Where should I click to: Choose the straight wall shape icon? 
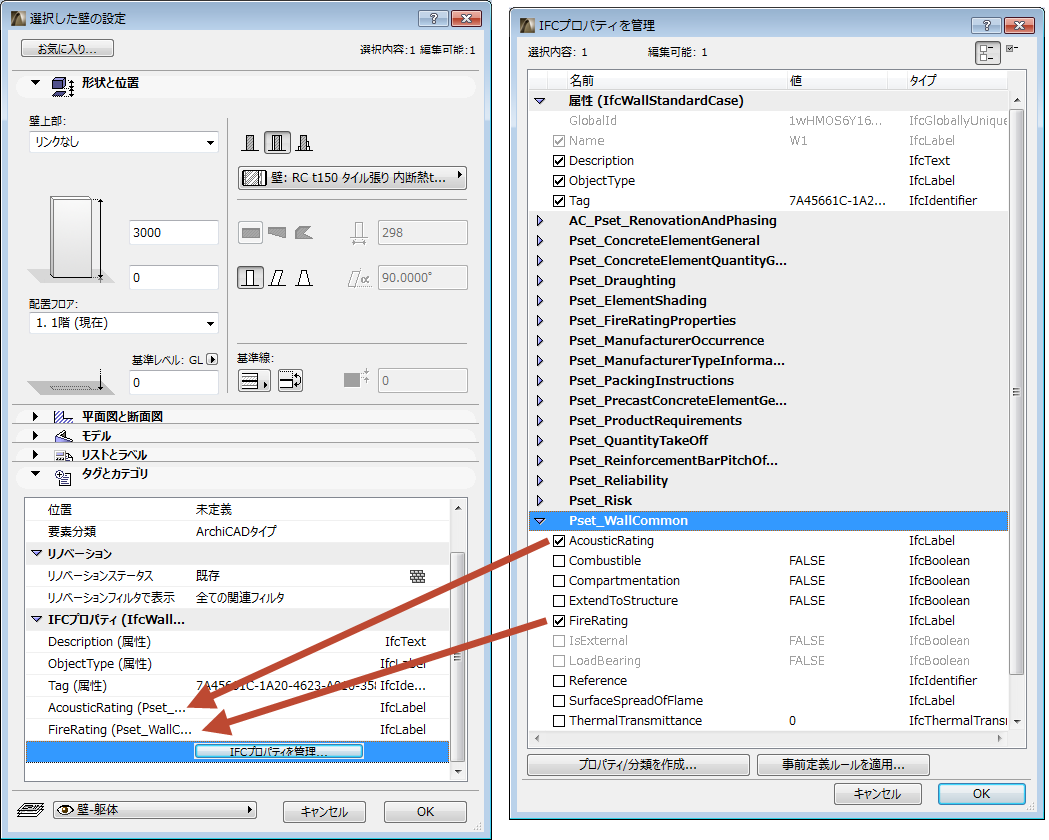pyautogui.click(x=251, y=233)
